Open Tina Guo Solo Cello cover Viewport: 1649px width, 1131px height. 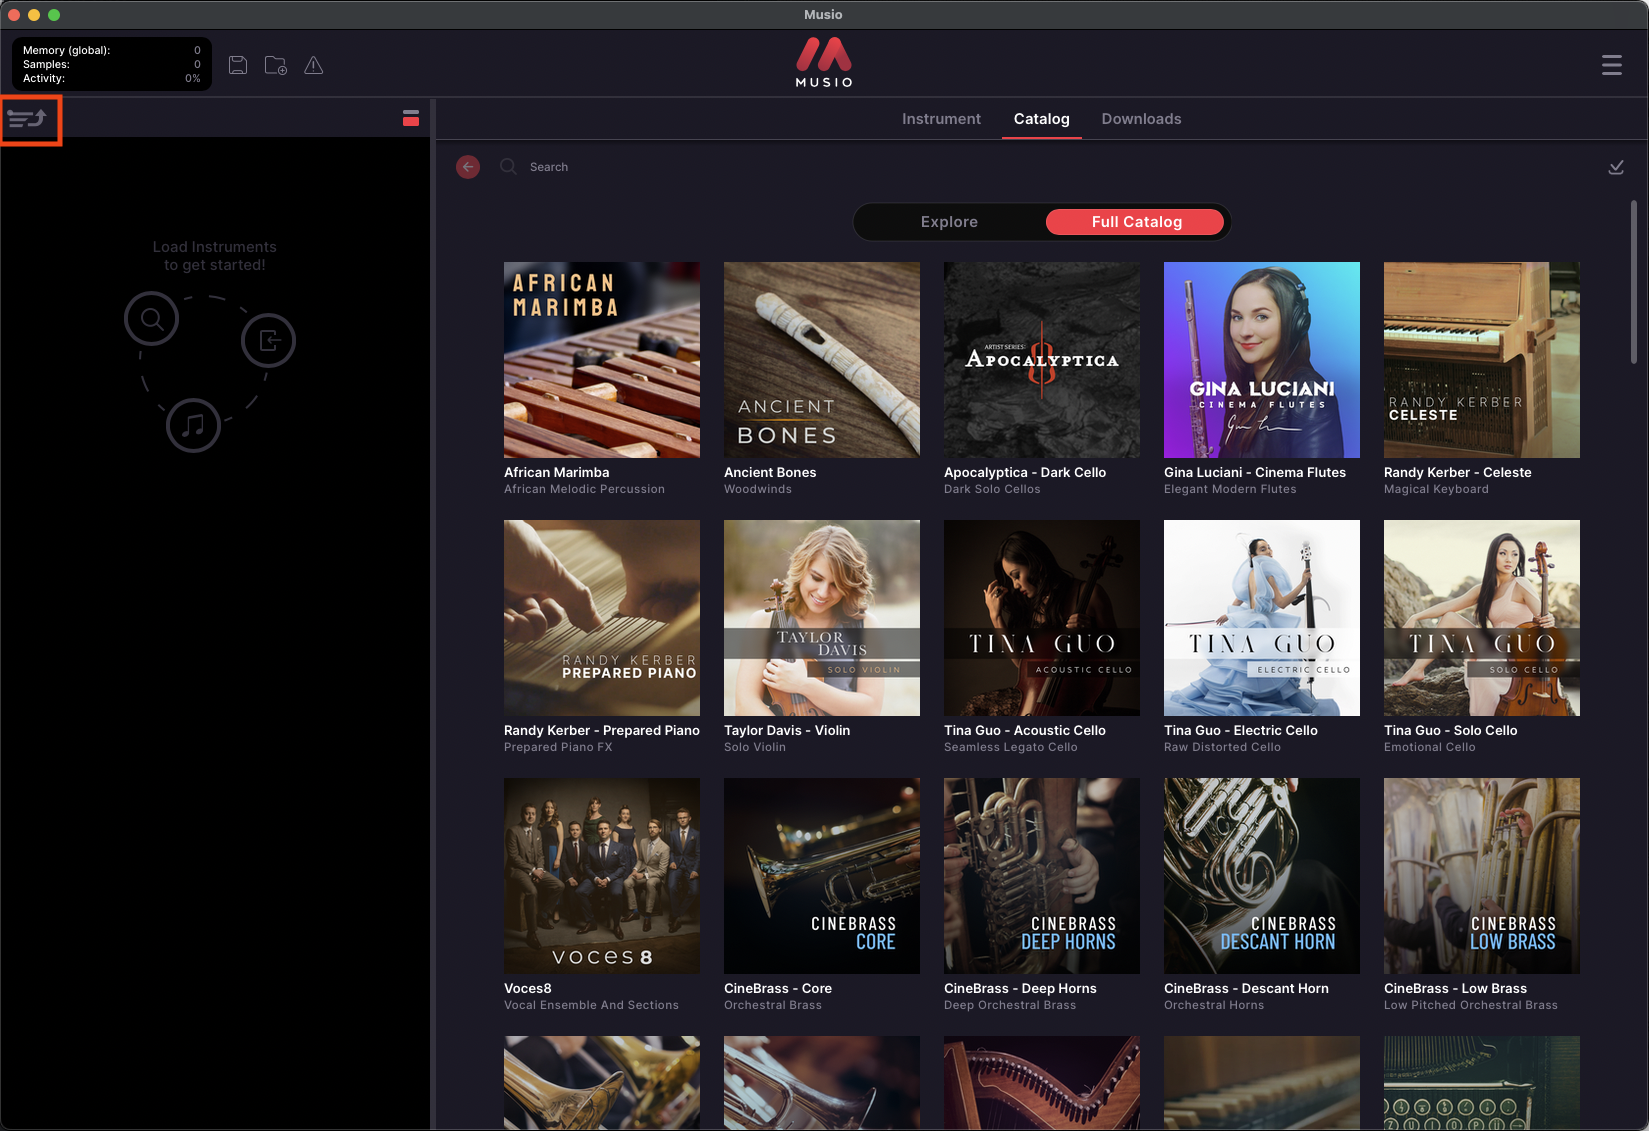(1482, 618)
